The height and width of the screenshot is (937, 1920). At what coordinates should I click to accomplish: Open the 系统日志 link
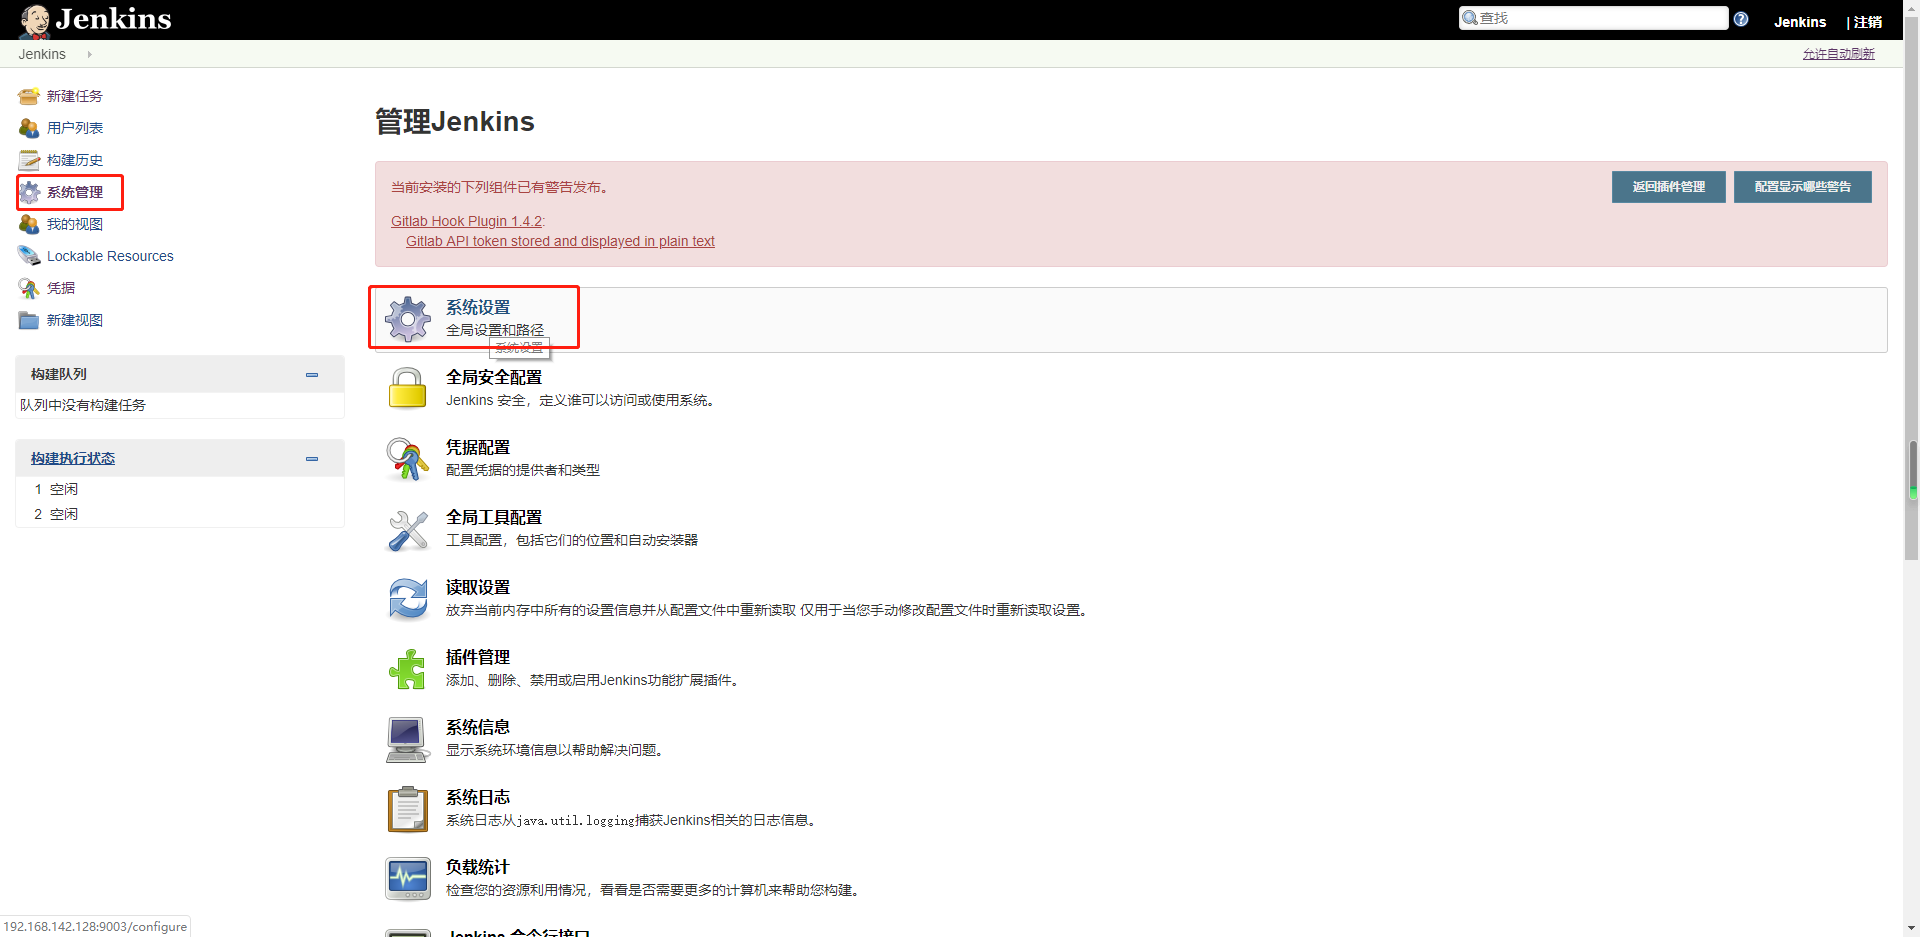pos(478,797)
